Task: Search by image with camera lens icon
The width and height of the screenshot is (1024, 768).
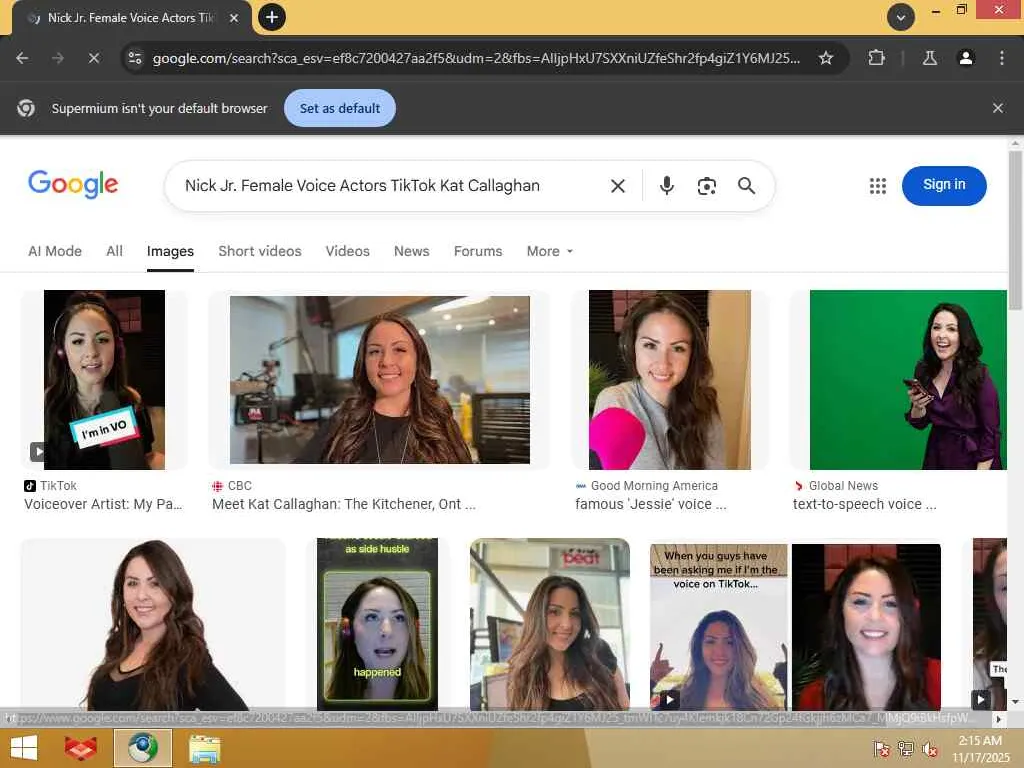Action: pyautogui.click(x=707, y=186)
